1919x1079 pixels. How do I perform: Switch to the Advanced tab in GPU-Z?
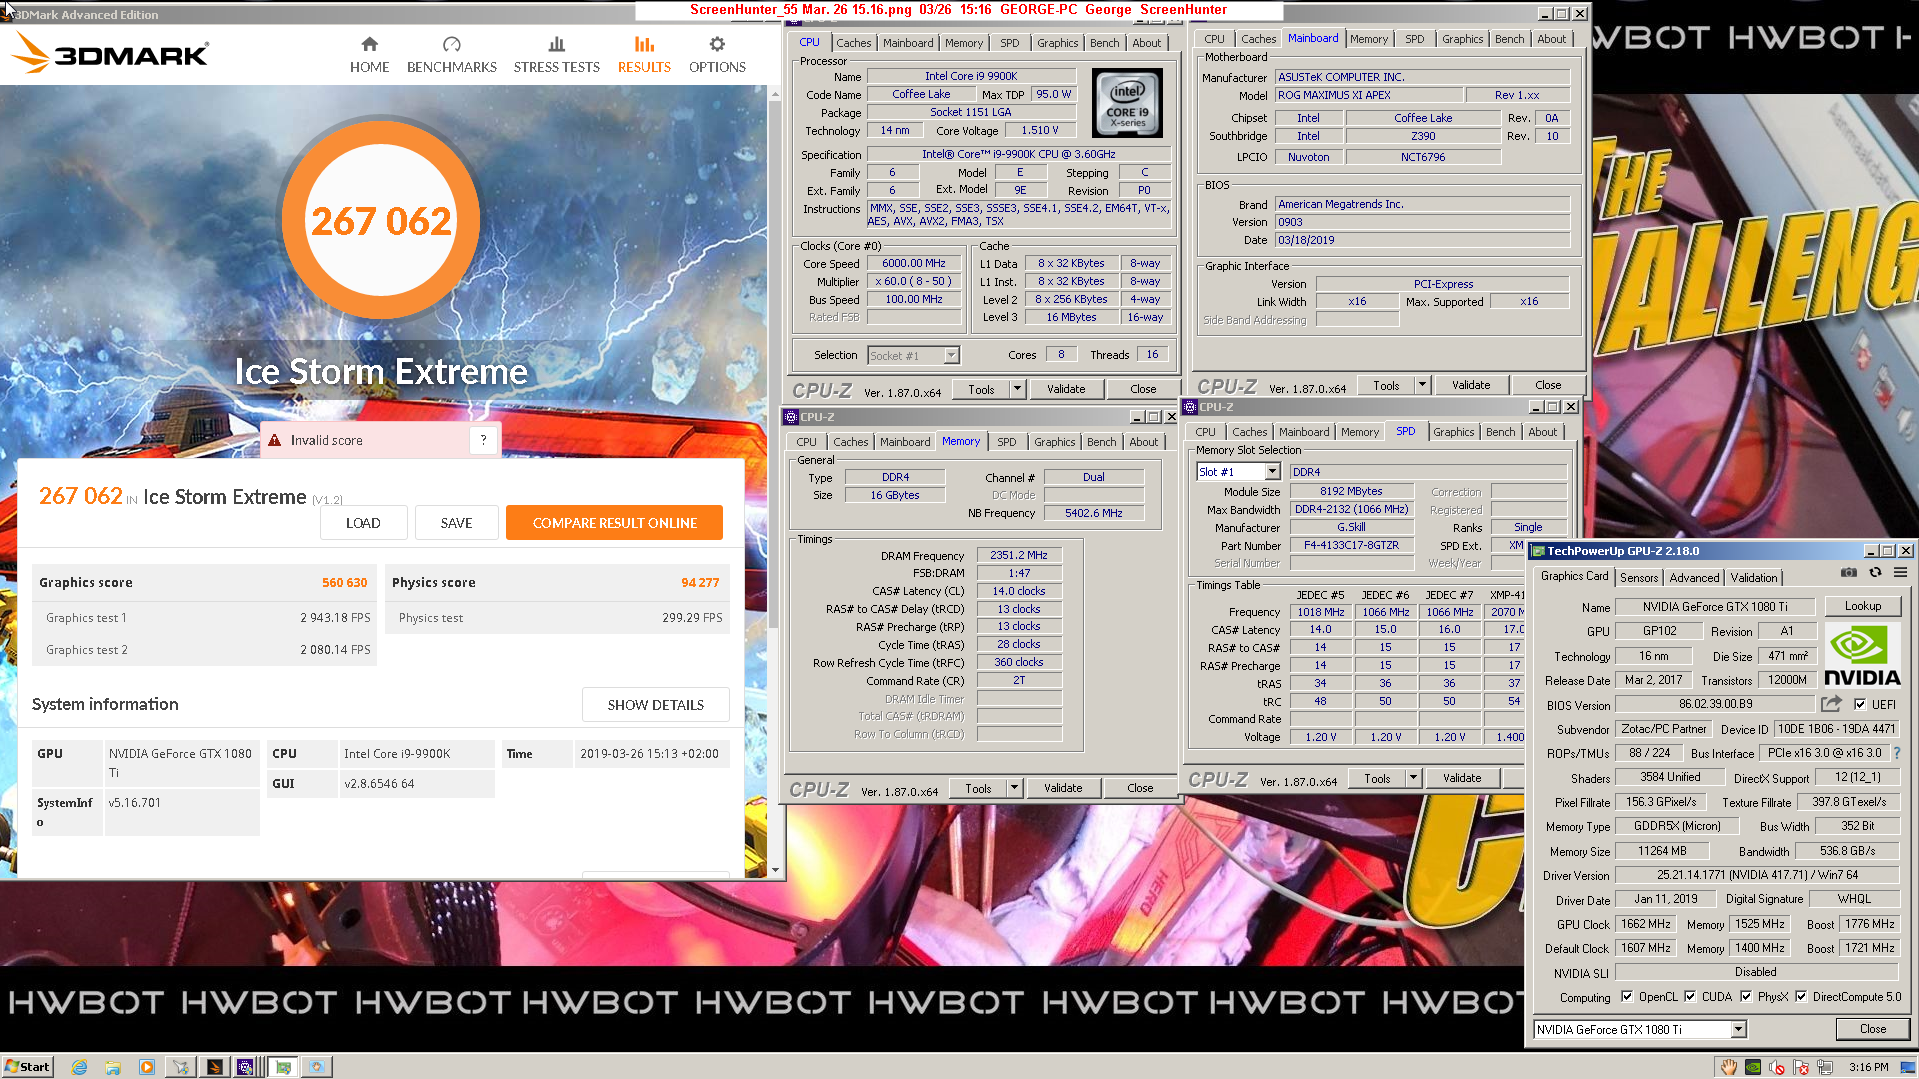tap(1694, 577)
